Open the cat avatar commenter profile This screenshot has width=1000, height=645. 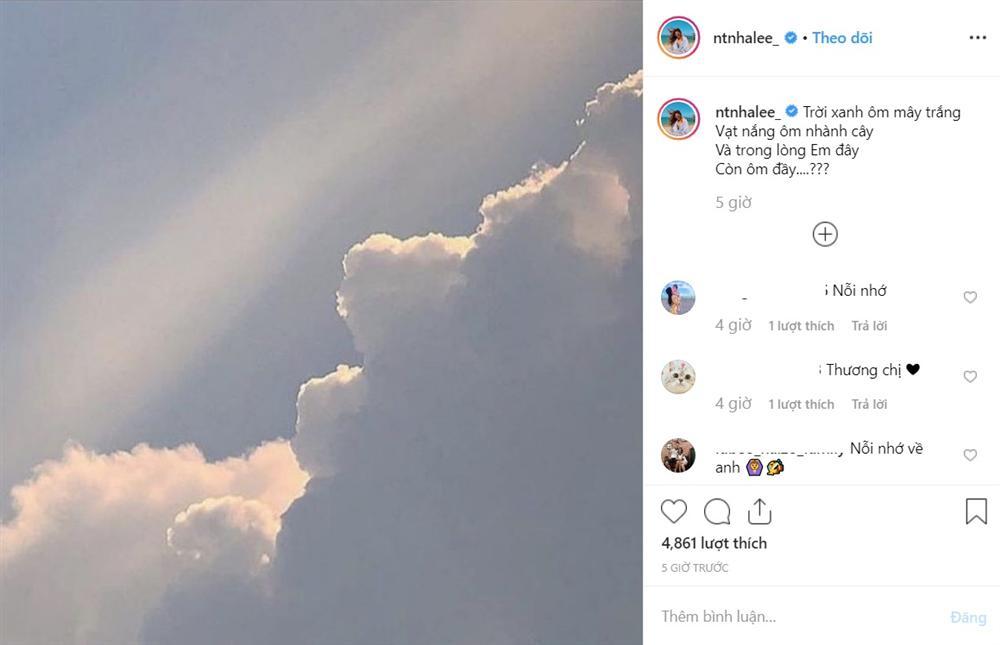(678, 377)
